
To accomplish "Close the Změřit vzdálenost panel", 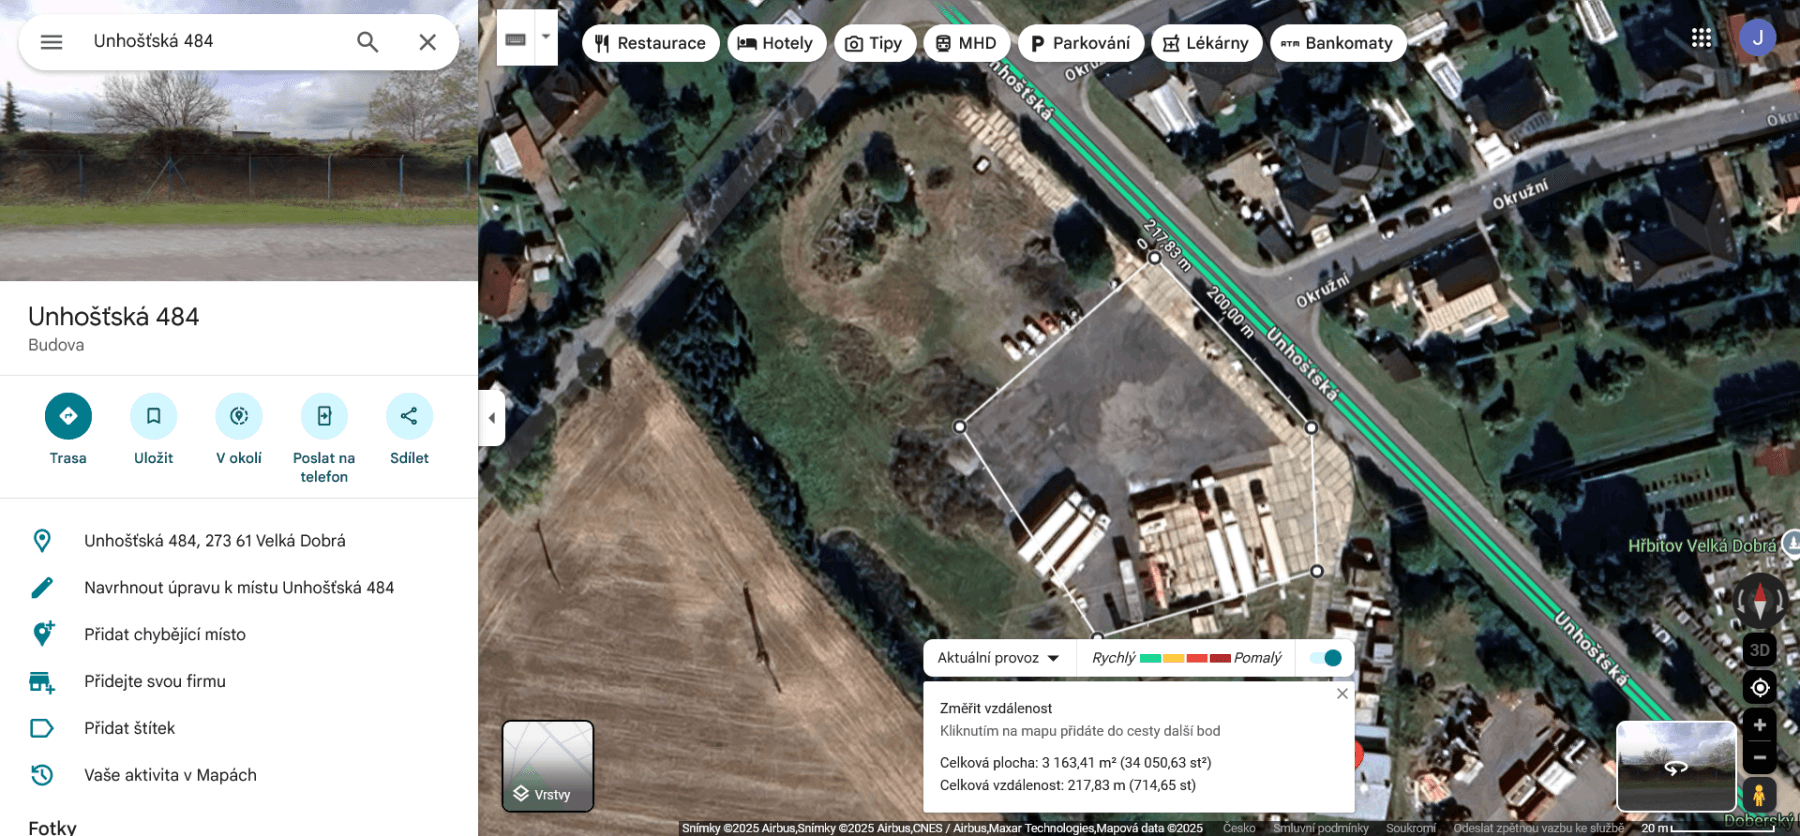I will click(x=1342, y=694).
